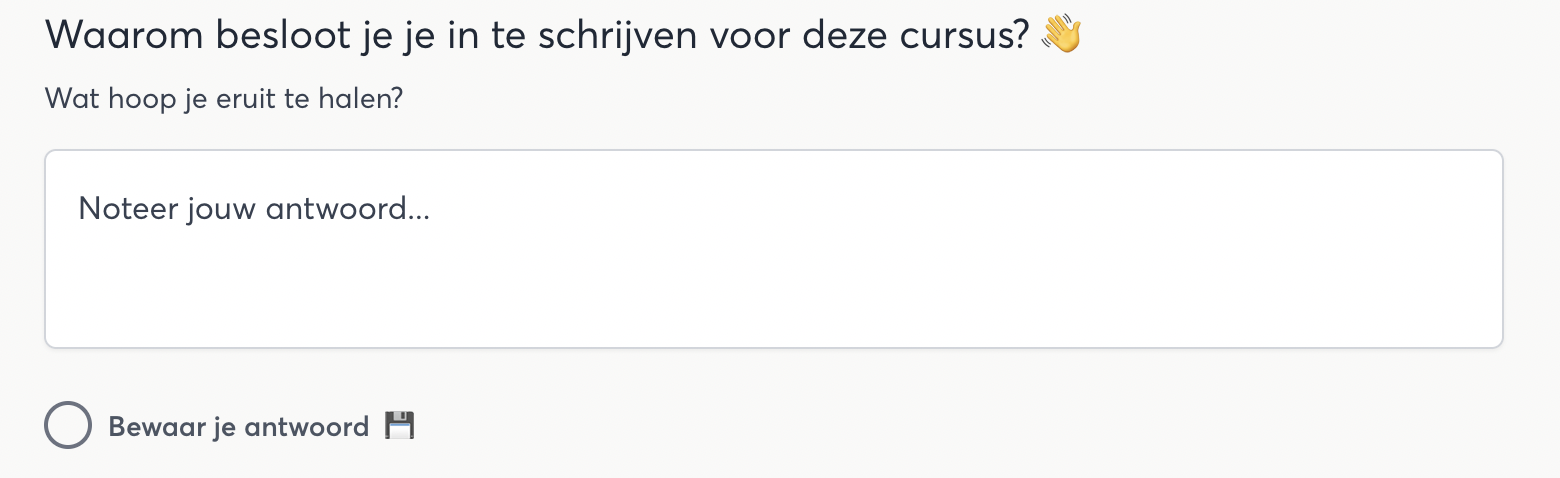Viewport: 1560px width, 478px height.
Task: Click the 'Bewaar je antwoord' label
Action: point(238,427)
